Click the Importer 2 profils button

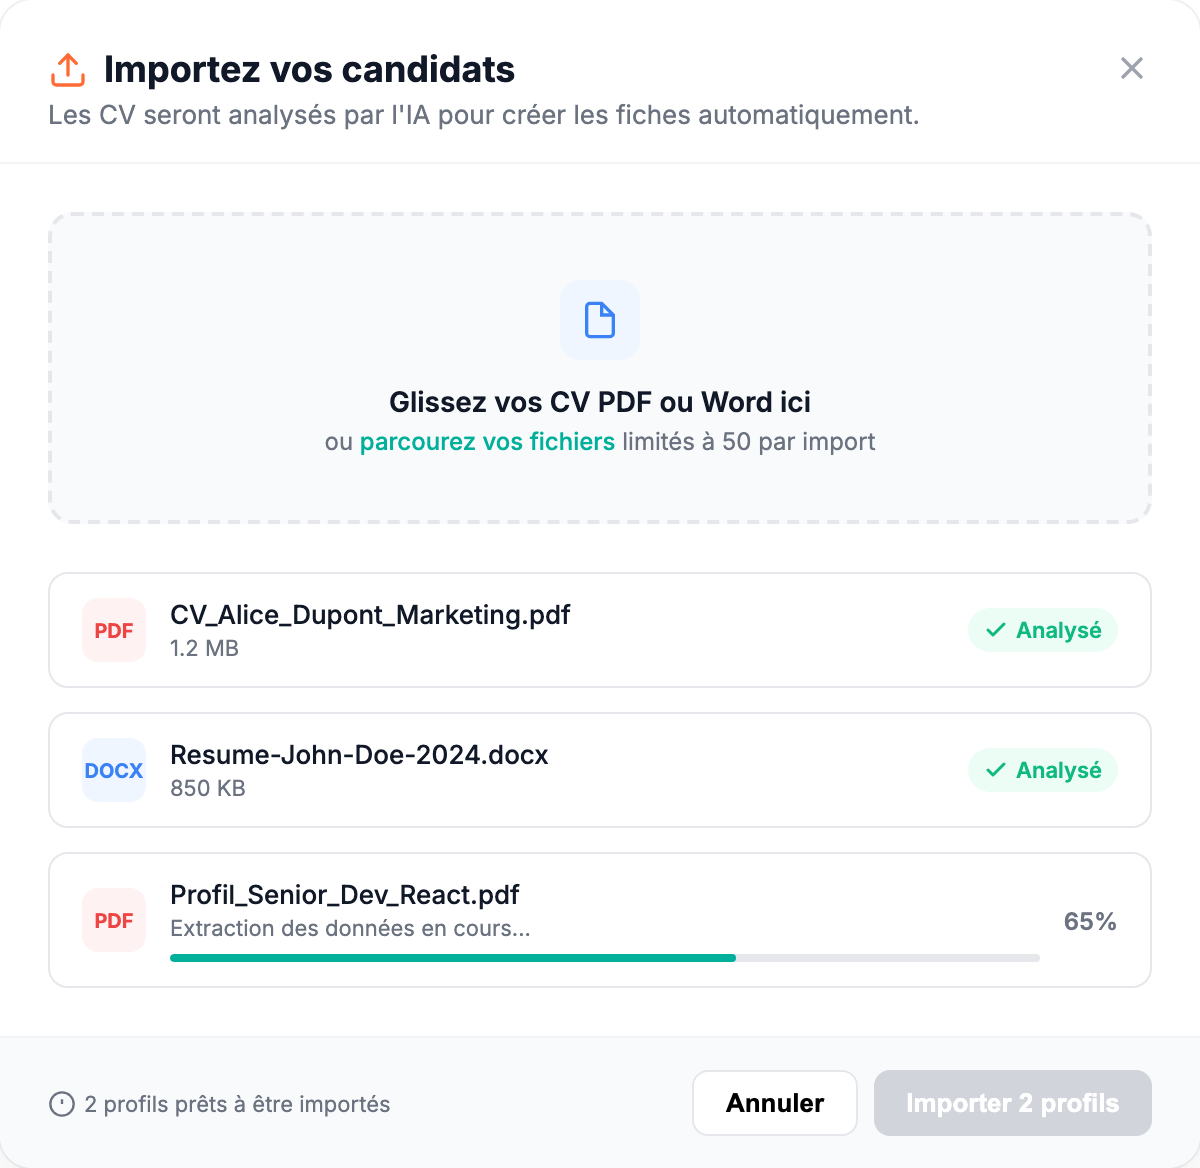point(1012,1103)
